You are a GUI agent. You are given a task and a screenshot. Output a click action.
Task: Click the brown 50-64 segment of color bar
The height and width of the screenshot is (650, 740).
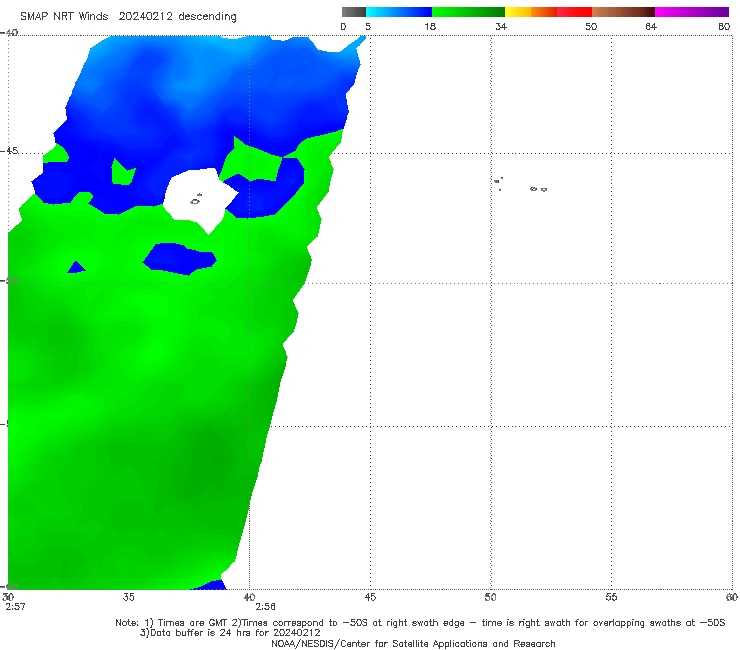pos(623,12)
